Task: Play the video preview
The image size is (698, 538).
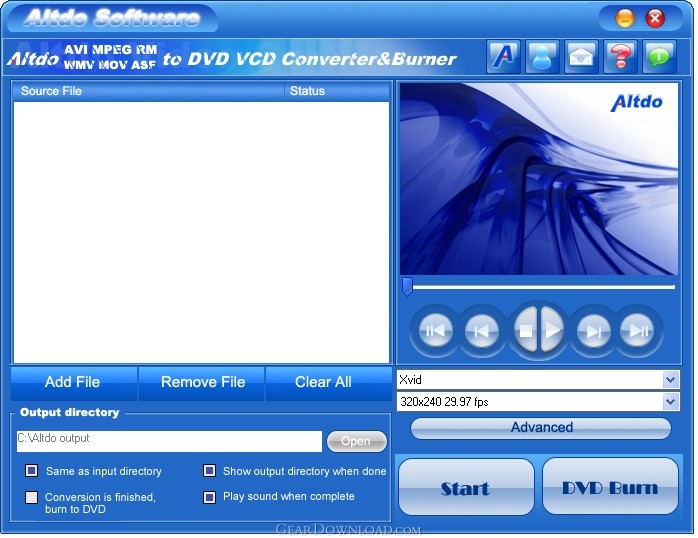Action: [x=552, y=331]
